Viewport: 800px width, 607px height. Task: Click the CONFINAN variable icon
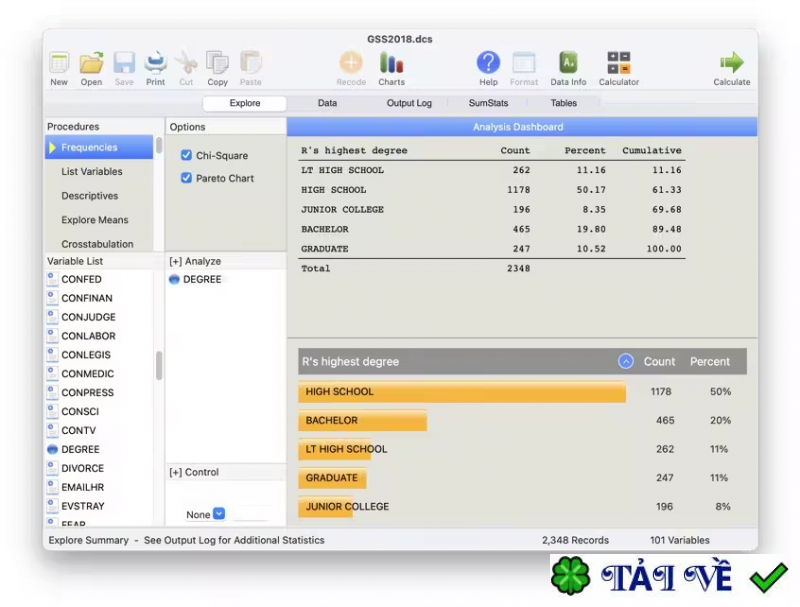coord(52,298)
